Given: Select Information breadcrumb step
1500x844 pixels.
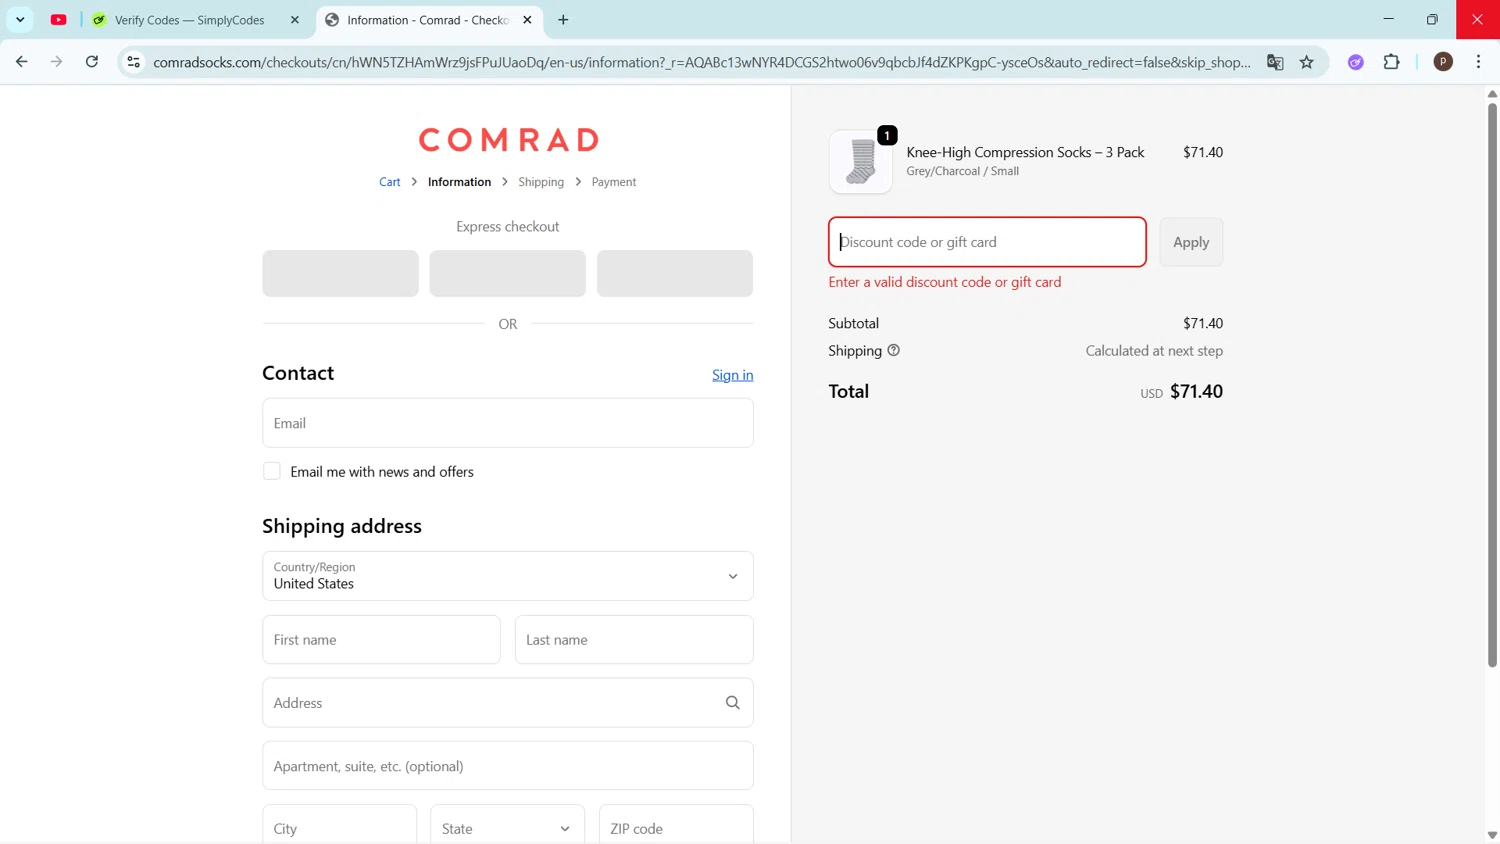Looking at the screenshot, I should point(459,182).
